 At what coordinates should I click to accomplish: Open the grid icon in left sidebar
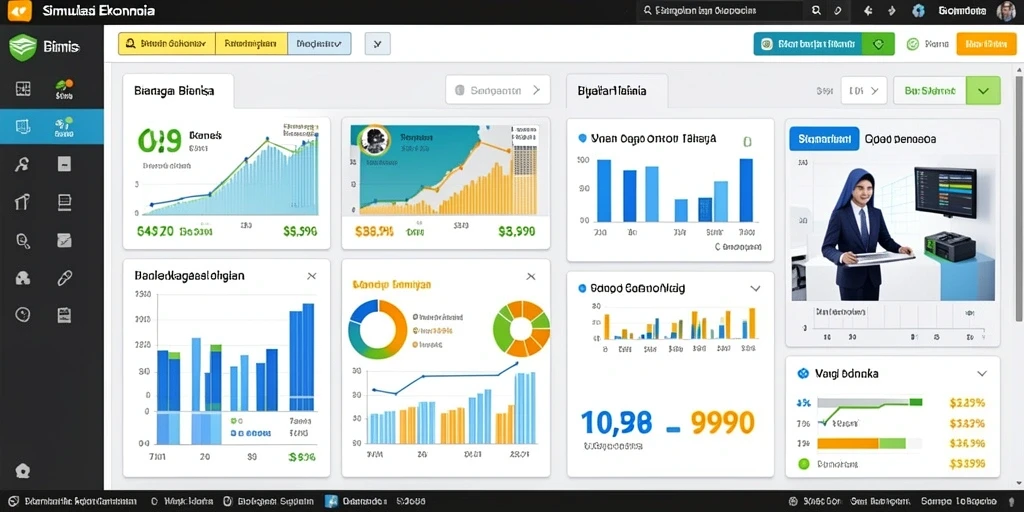pyautogui.click(x=23, y=89)
